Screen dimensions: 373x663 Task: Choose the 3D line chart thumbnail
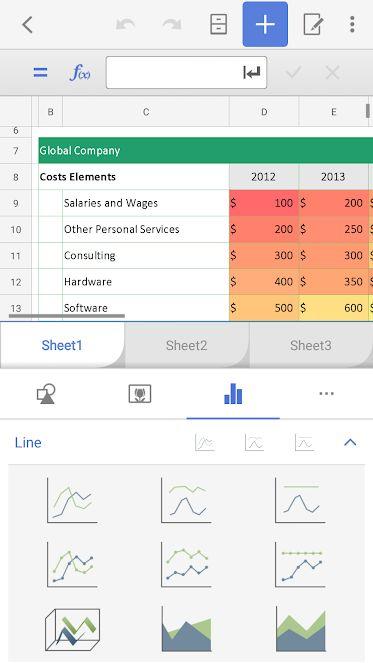click(x=72, y=630)
